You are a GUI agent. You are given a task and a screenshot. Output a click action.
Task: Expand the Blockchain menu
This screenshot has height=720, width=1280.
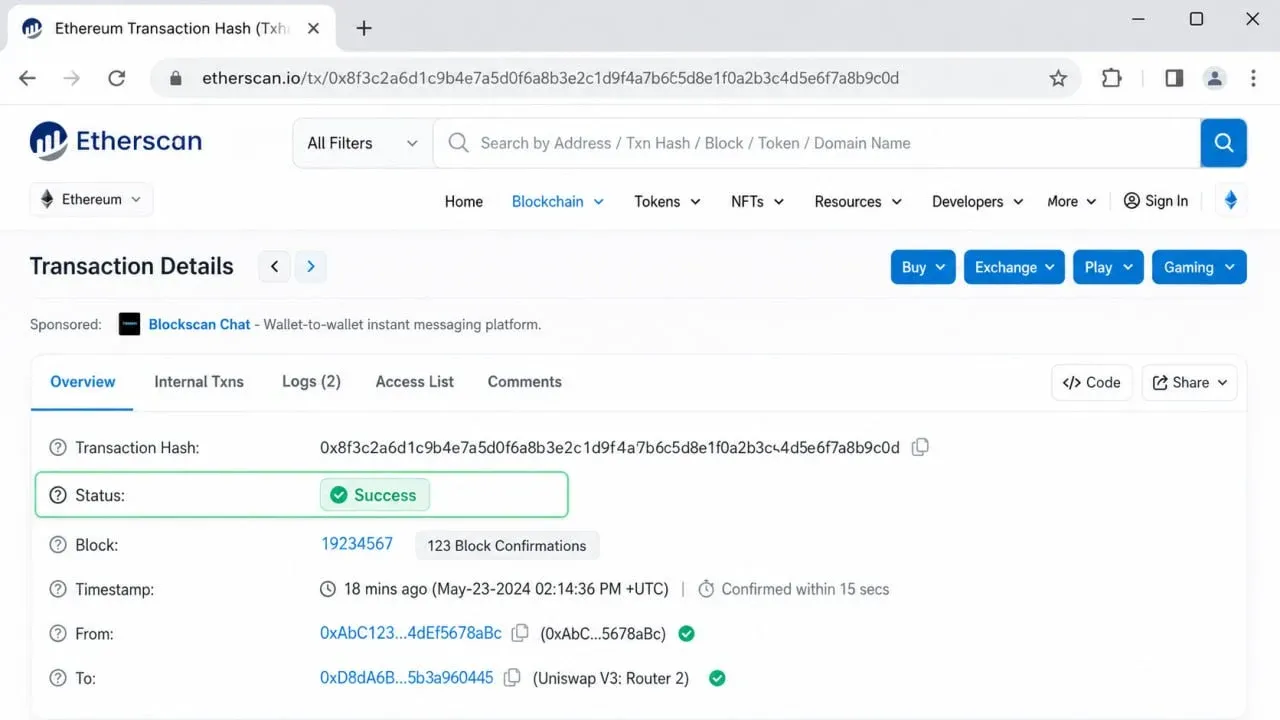[x=558, y=201]
